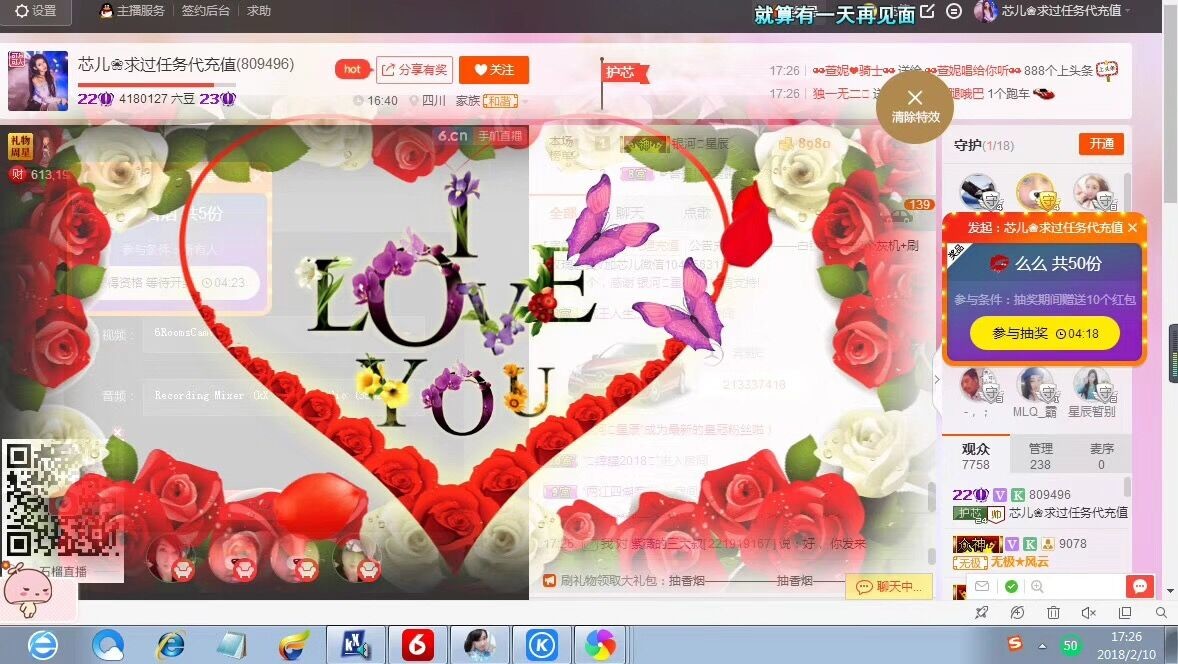Open the song pop-out icon beside the lyrics
1178x664 pixels.
click(x=928, y=11)
